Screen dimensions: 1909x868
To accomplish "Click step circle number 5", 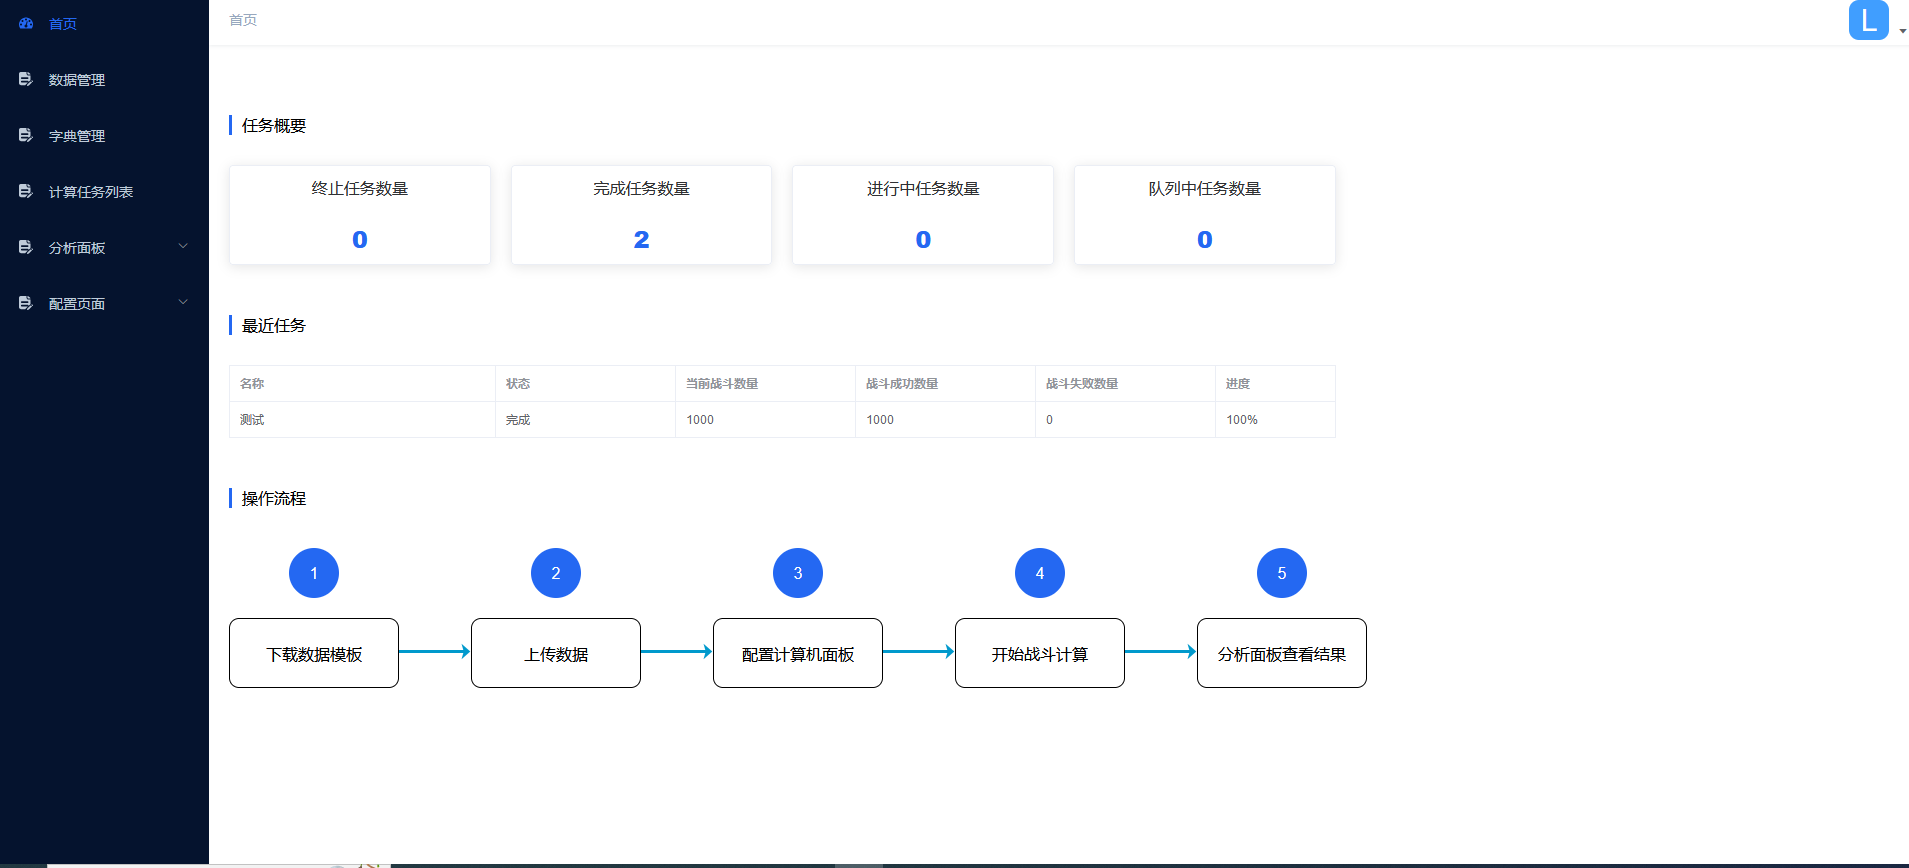I will click(1282, 573).
